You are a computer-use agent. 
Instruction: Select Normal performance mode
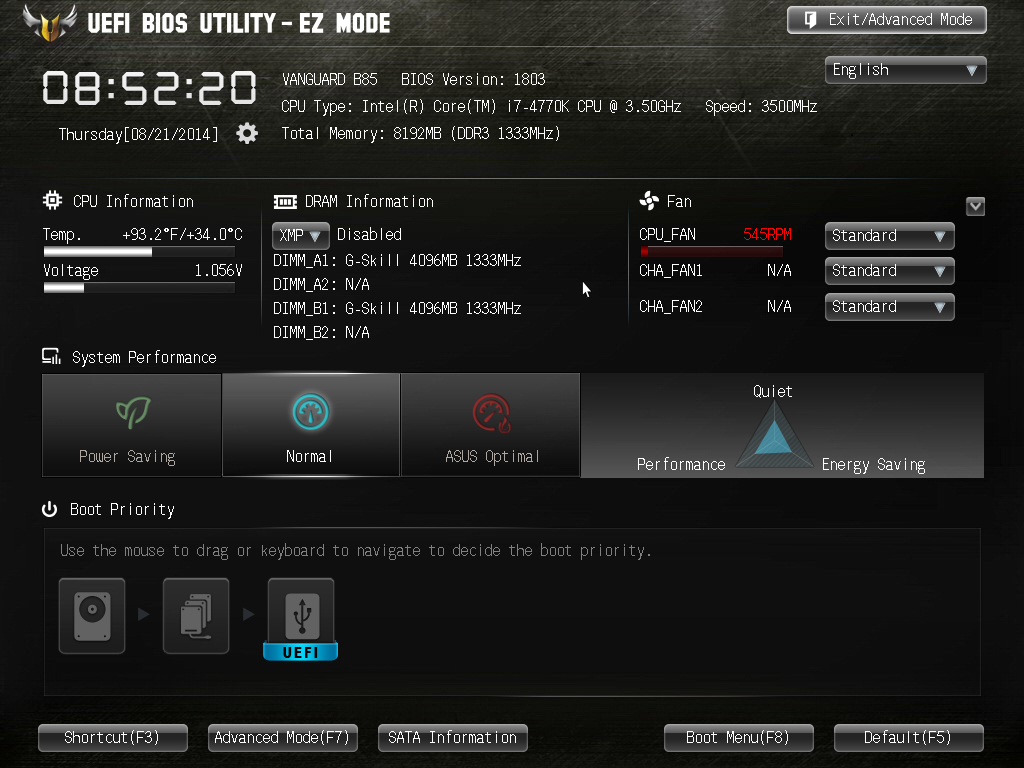(311, 425)
